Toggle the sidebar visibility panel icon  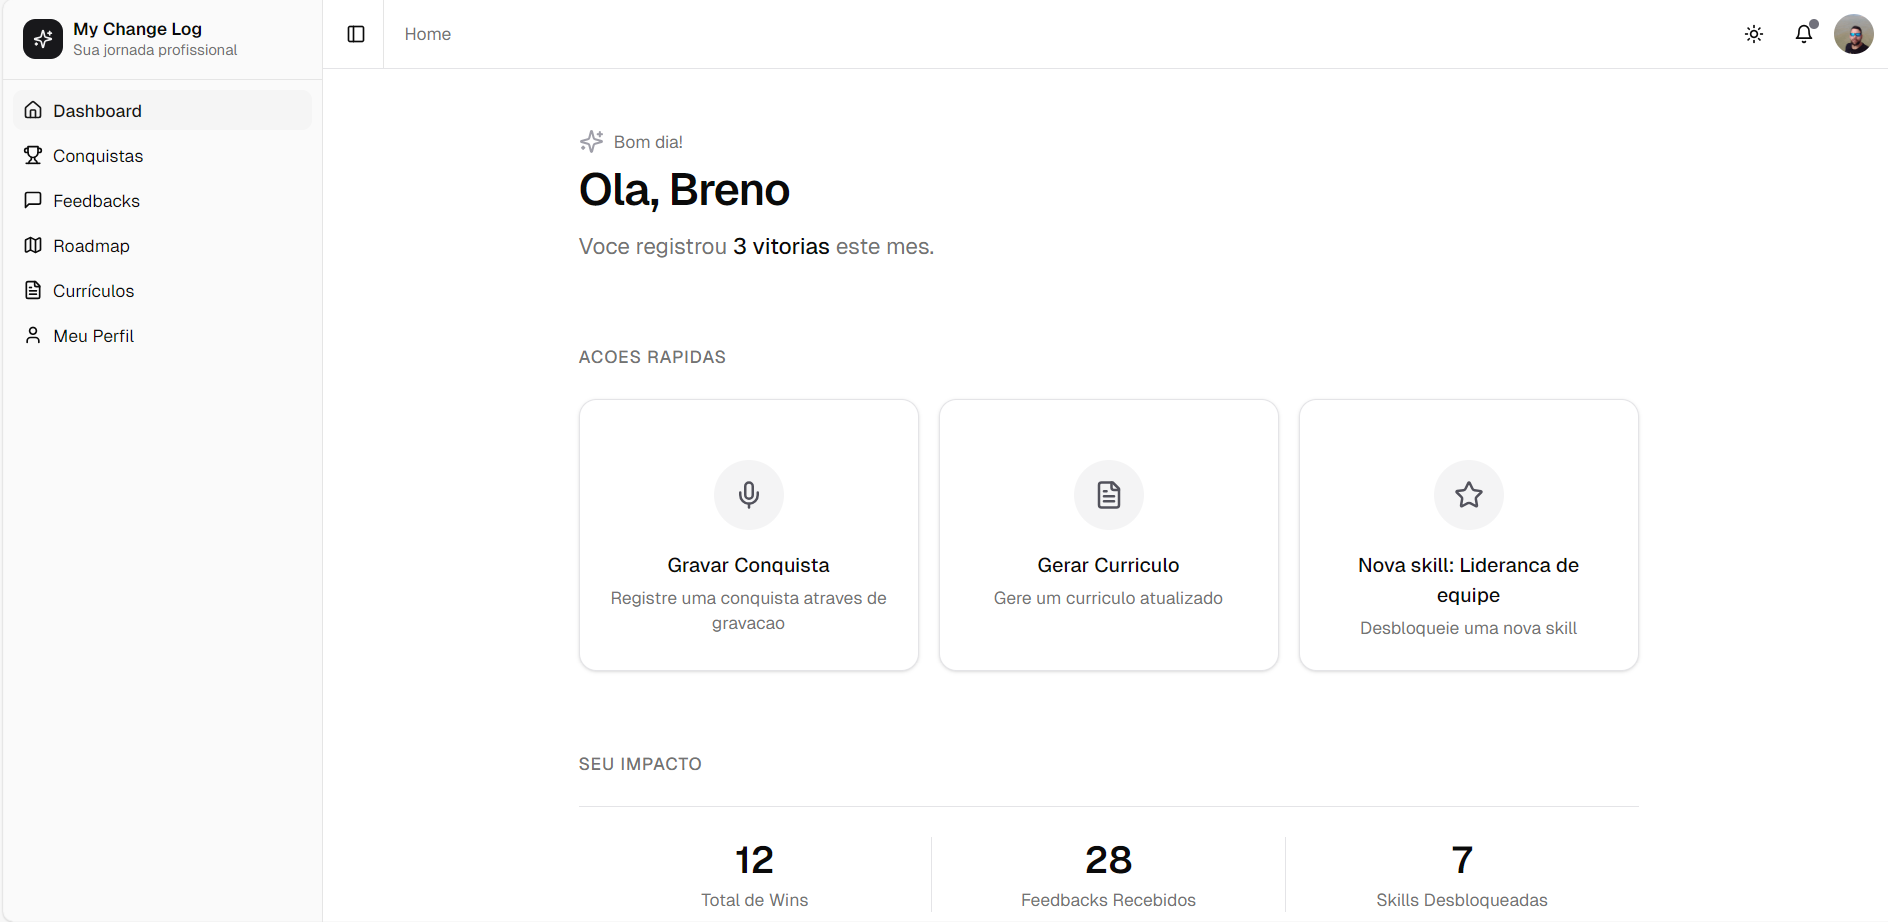point(356,33)
